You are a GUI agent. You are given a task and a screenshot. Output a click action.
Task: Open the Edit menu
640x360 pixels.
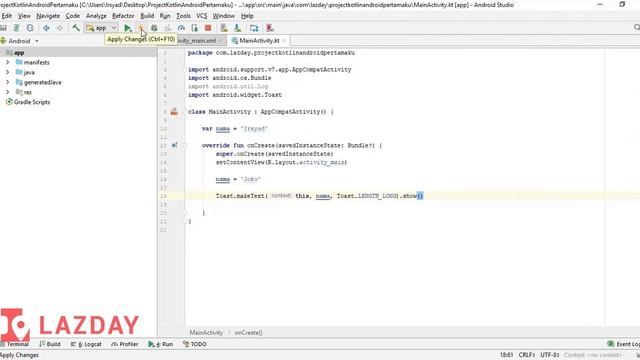(7, 16)
